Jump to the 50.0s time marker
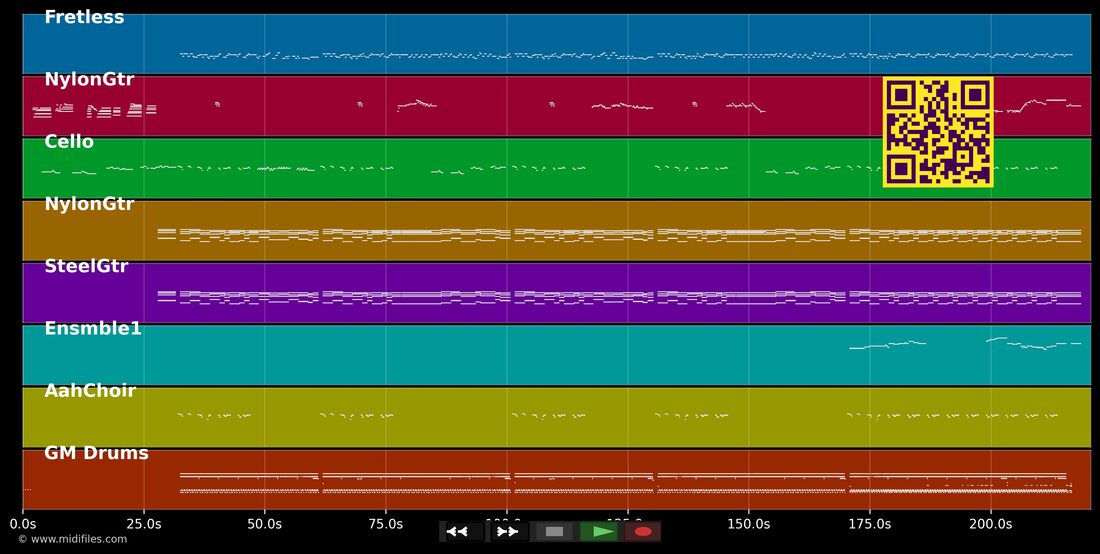The height and width of the screenshot is (554, 1100). tap(264, 524)
